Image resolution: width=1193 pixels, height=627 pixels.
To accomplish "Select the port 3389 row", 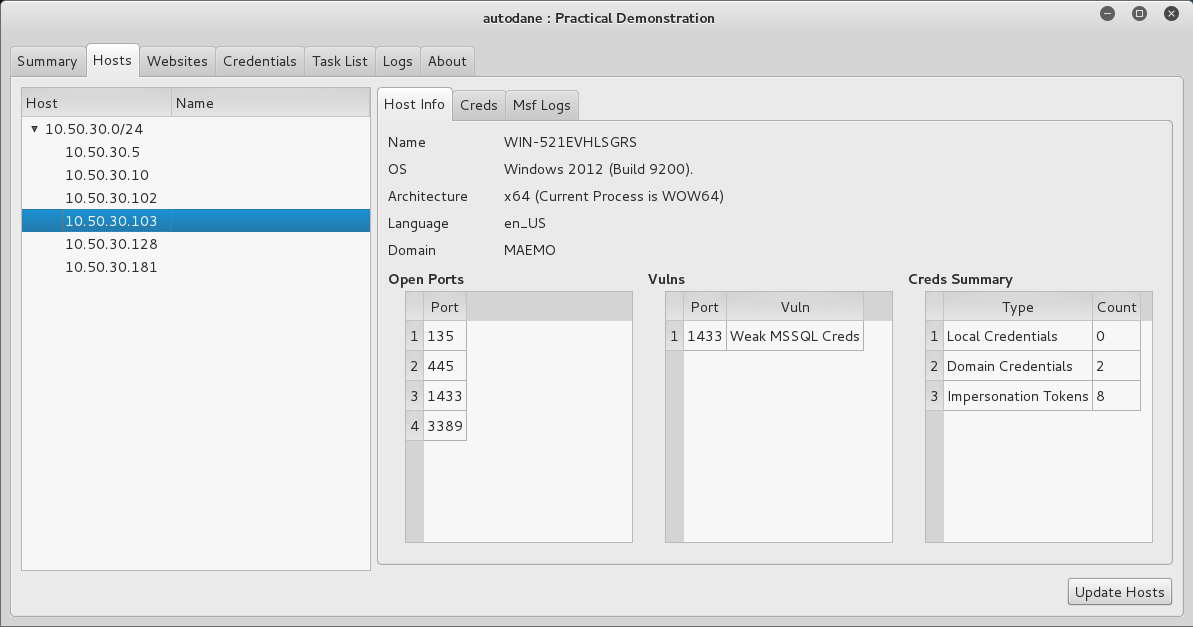I will pyautogui.click(x=444, y=426).
